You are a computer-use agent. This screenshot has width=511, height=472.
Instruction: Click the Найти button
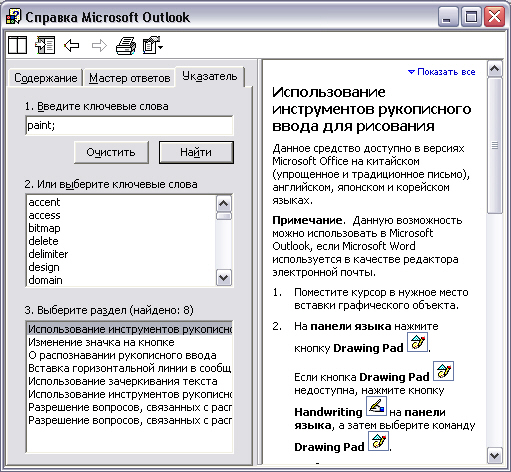coord(196,152)
